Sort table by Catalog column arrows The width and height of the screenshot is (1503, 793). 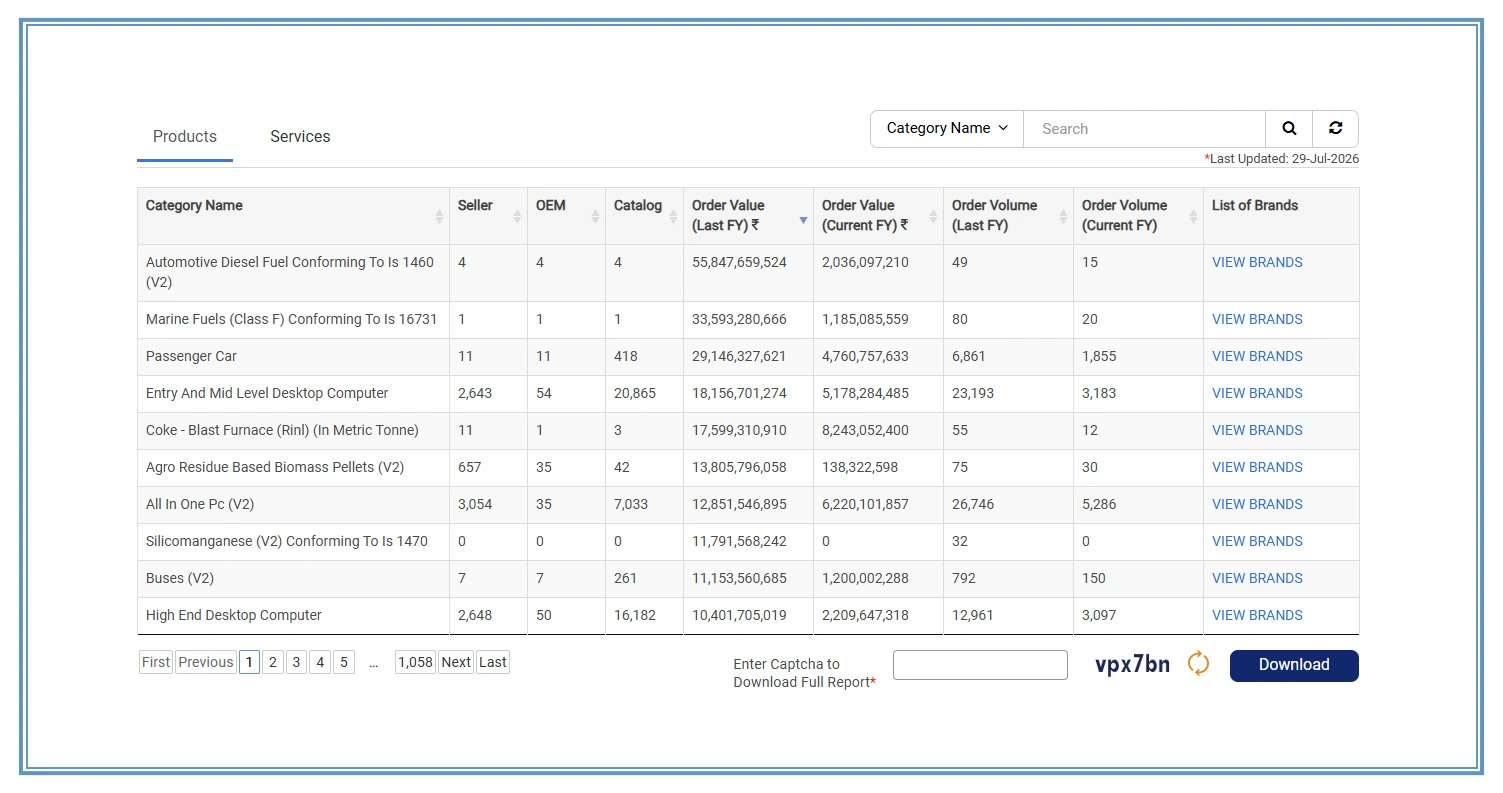[673, 216]
